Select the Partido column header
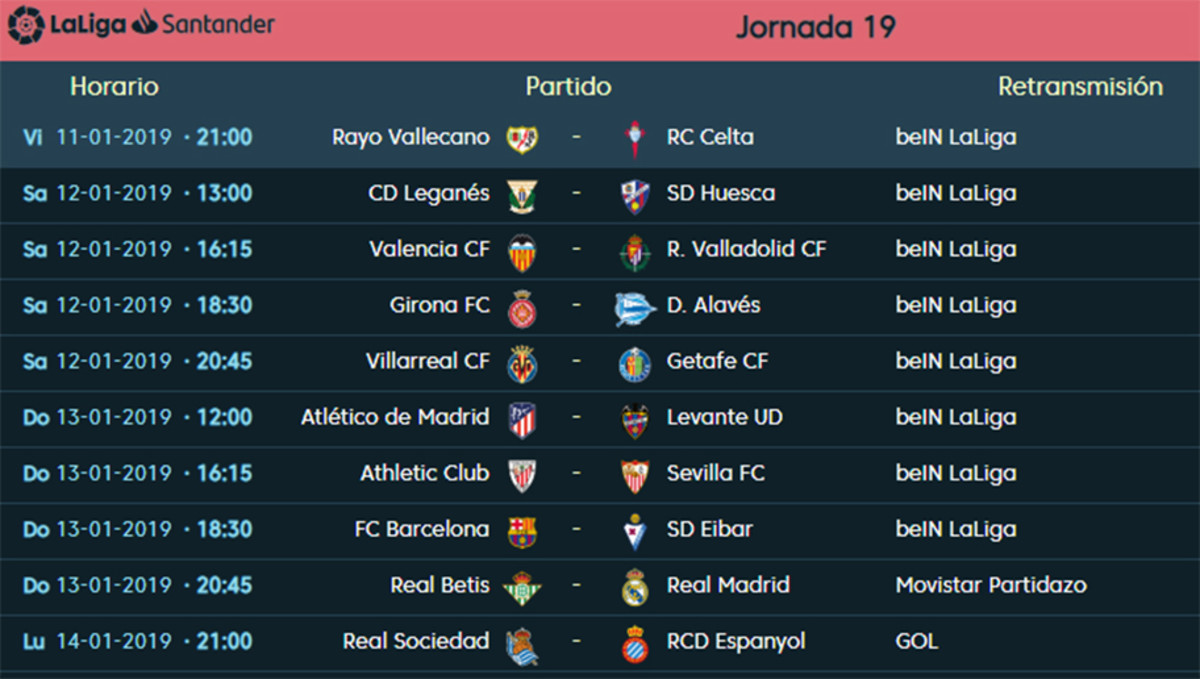The image size is (1200, 679). [x=568, y=87]
